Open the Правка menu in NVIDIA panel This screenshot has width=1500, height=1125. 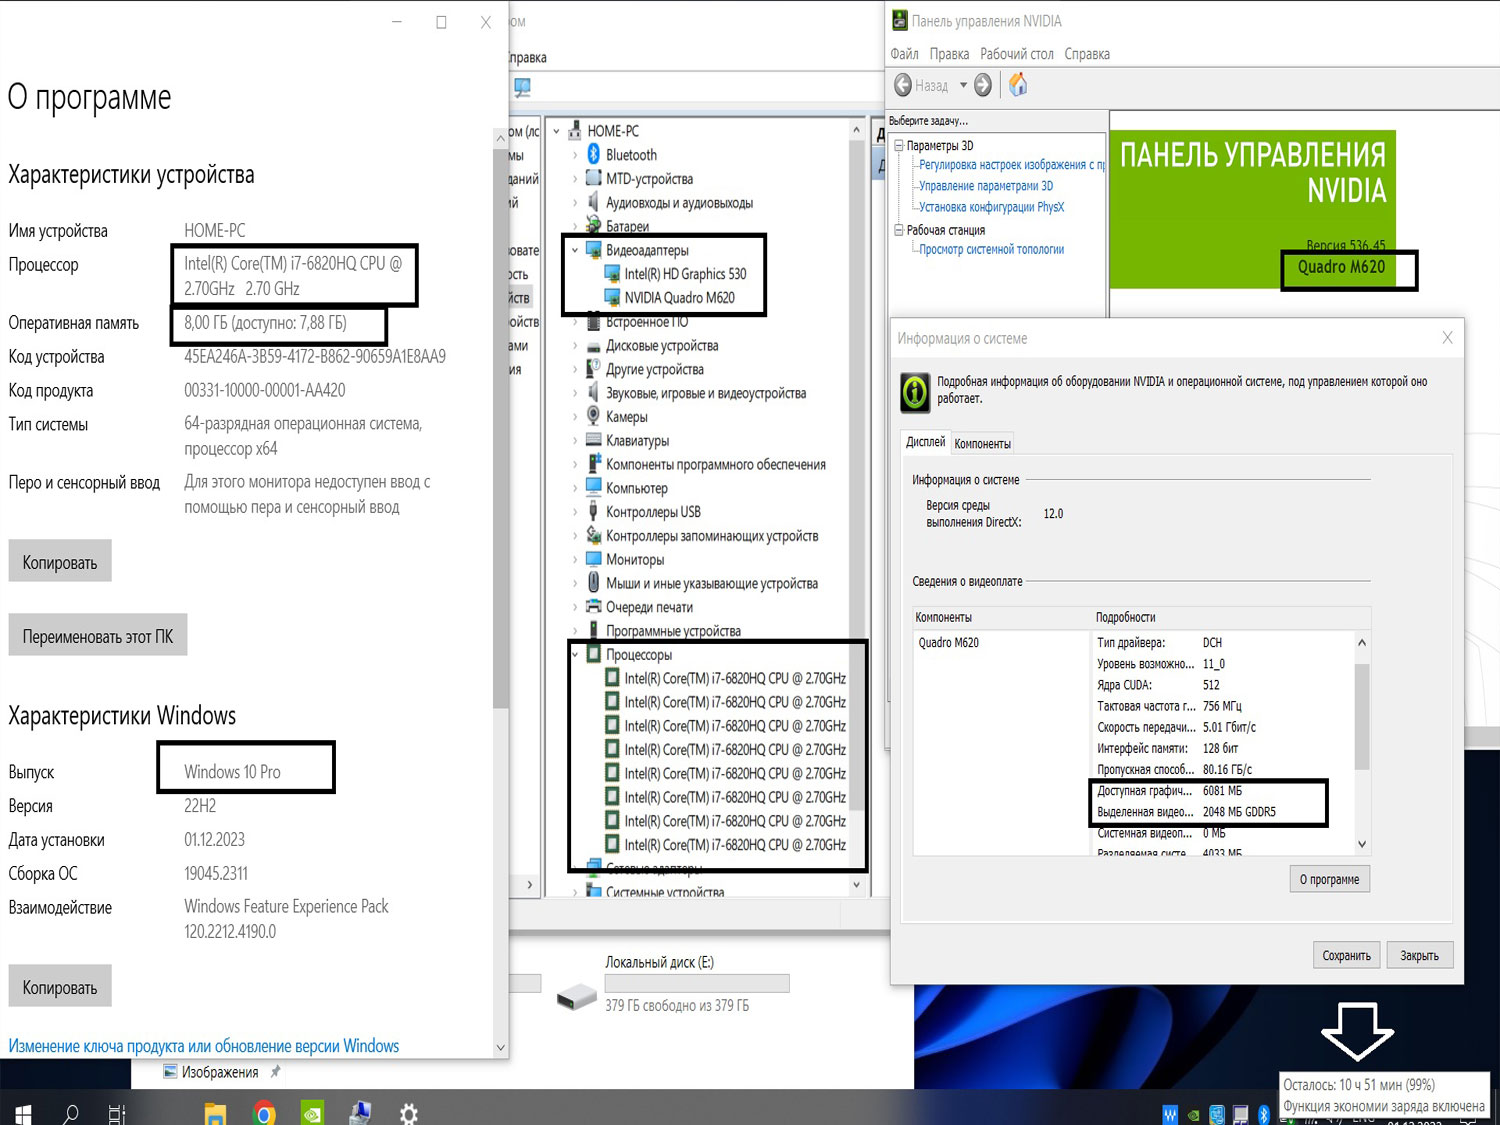point(949,54)
